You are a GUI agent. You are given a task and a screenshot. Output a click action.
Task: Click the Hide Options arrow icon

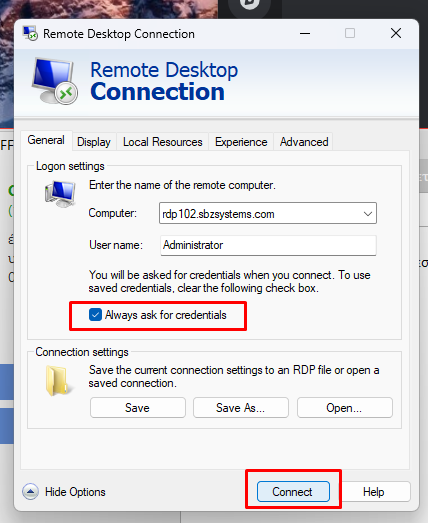[x=30, y=492]
